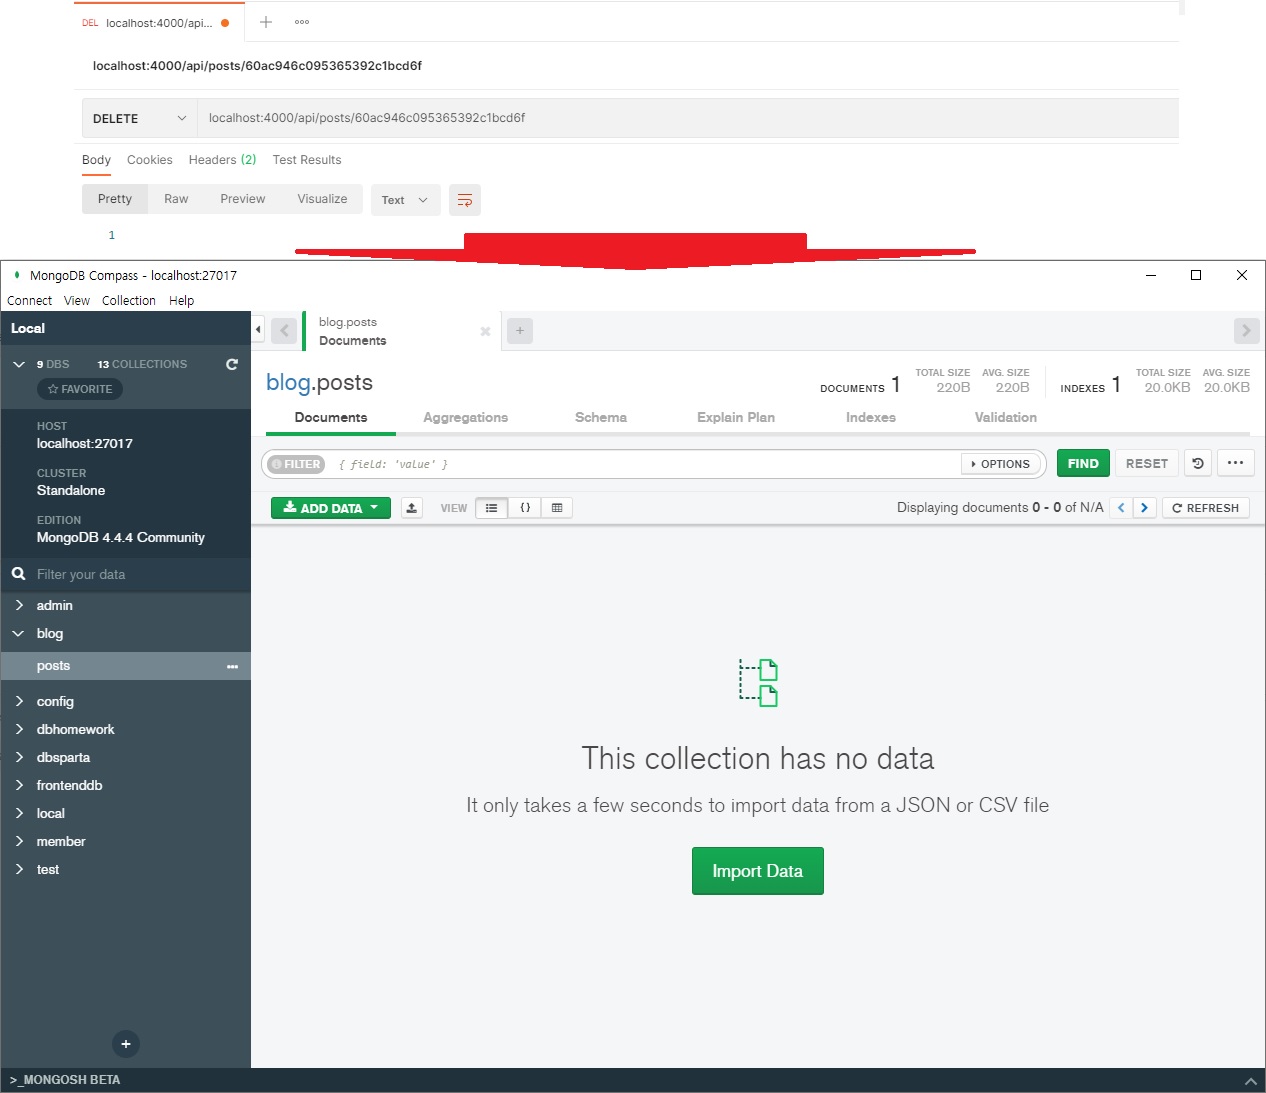
Task: Switch to Explain Plan tab
Action: tap(736, 417)
